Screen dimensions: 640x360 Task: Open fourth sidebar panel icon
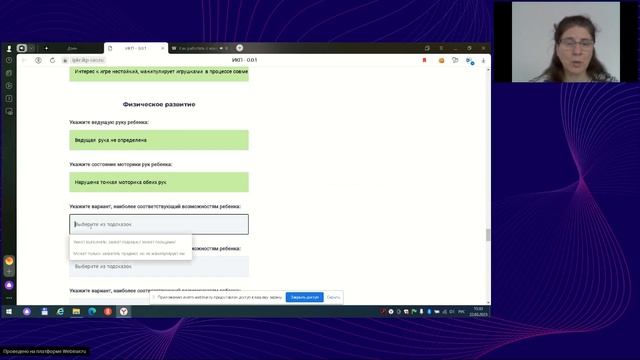pos(9,99)
